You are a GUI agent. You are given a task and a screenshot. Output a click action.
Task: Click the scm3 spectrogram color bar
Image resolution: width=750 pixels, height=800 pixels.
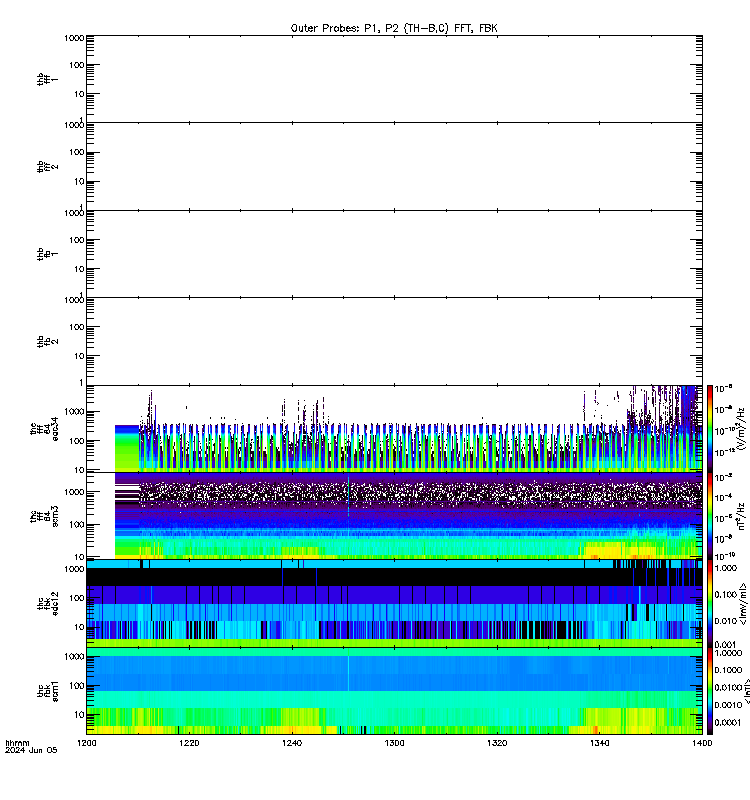tap(710, 515)
